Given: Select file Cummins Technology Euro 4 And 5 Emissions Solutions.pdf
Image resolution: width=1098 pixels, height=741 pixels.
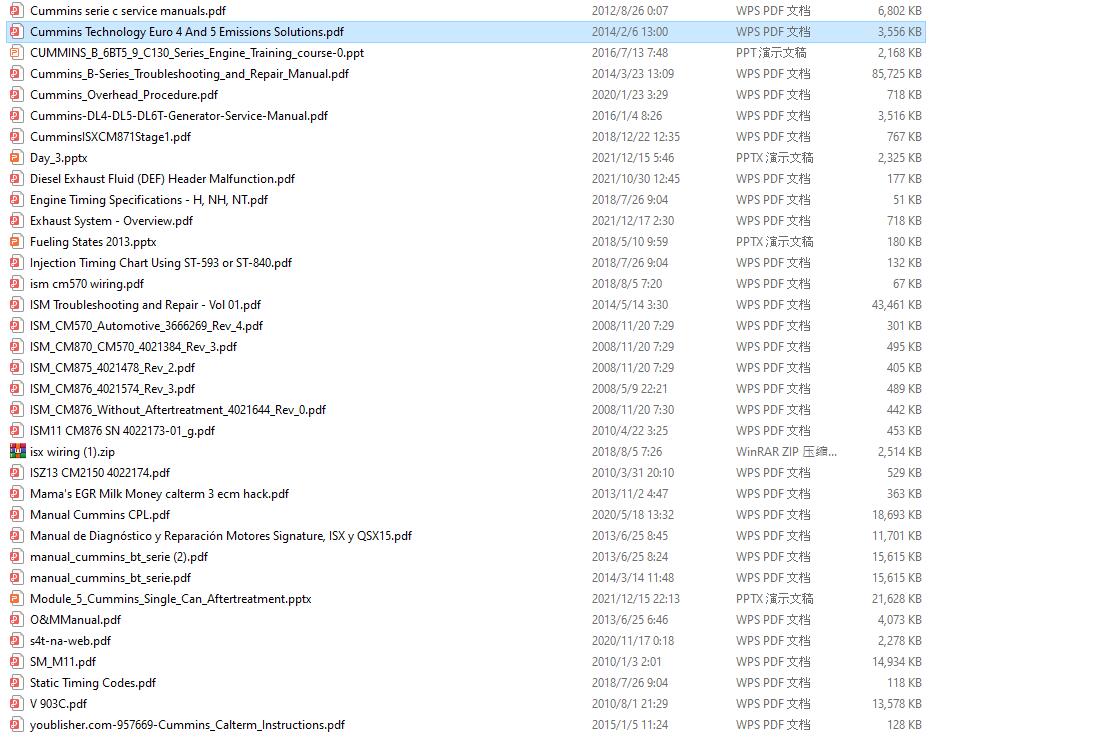Looking at the screenshot, I should pyautogui.click(x=187, y=32).
